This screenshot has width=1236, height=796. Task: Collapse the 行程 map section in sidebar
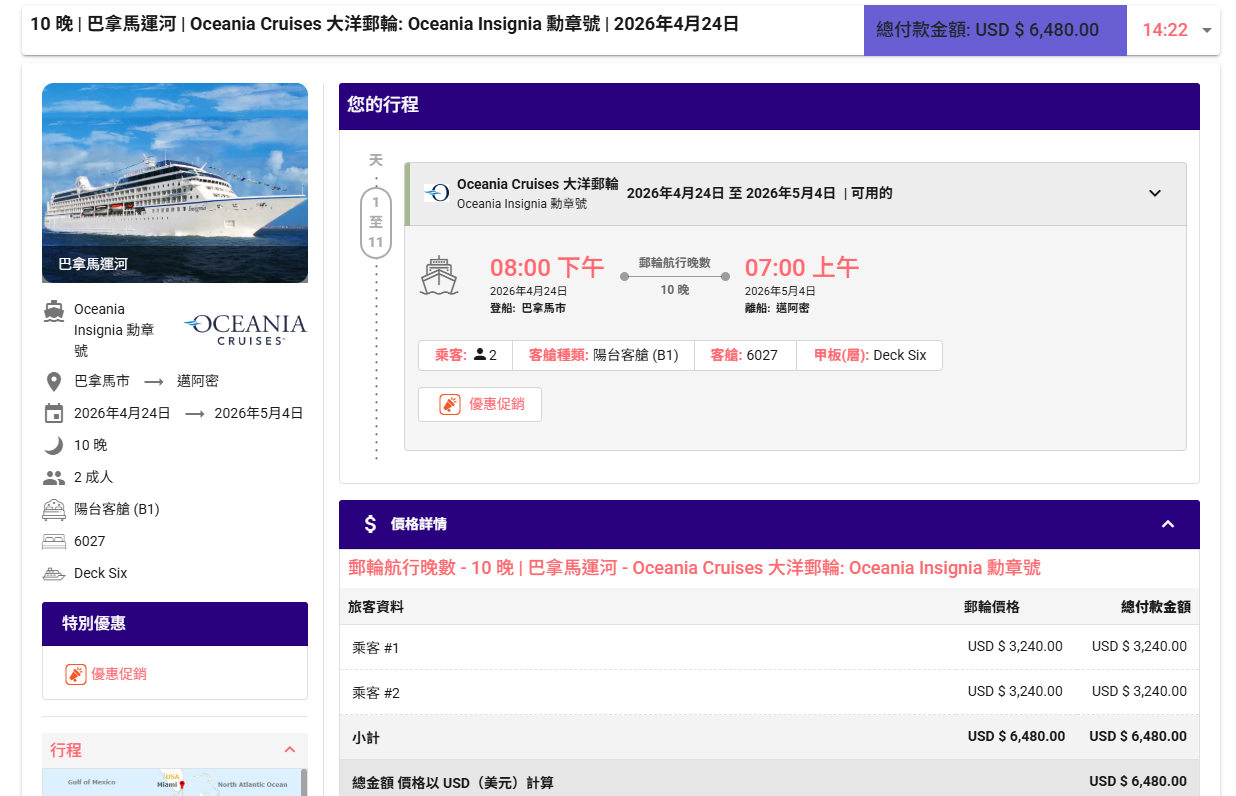(290, 750)
